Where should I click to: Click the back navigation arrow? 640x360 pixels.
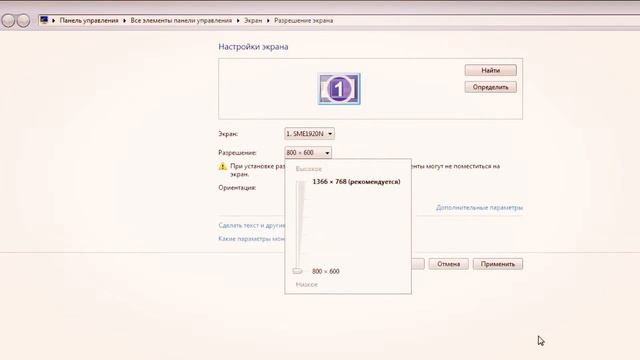point(8,20)
